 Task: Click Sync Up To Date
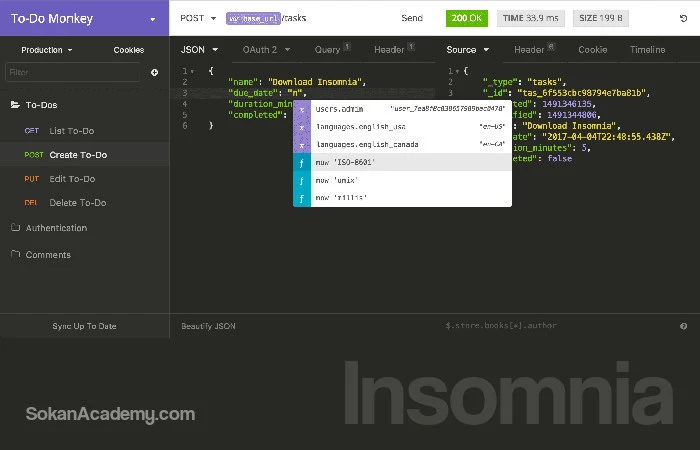84,326
